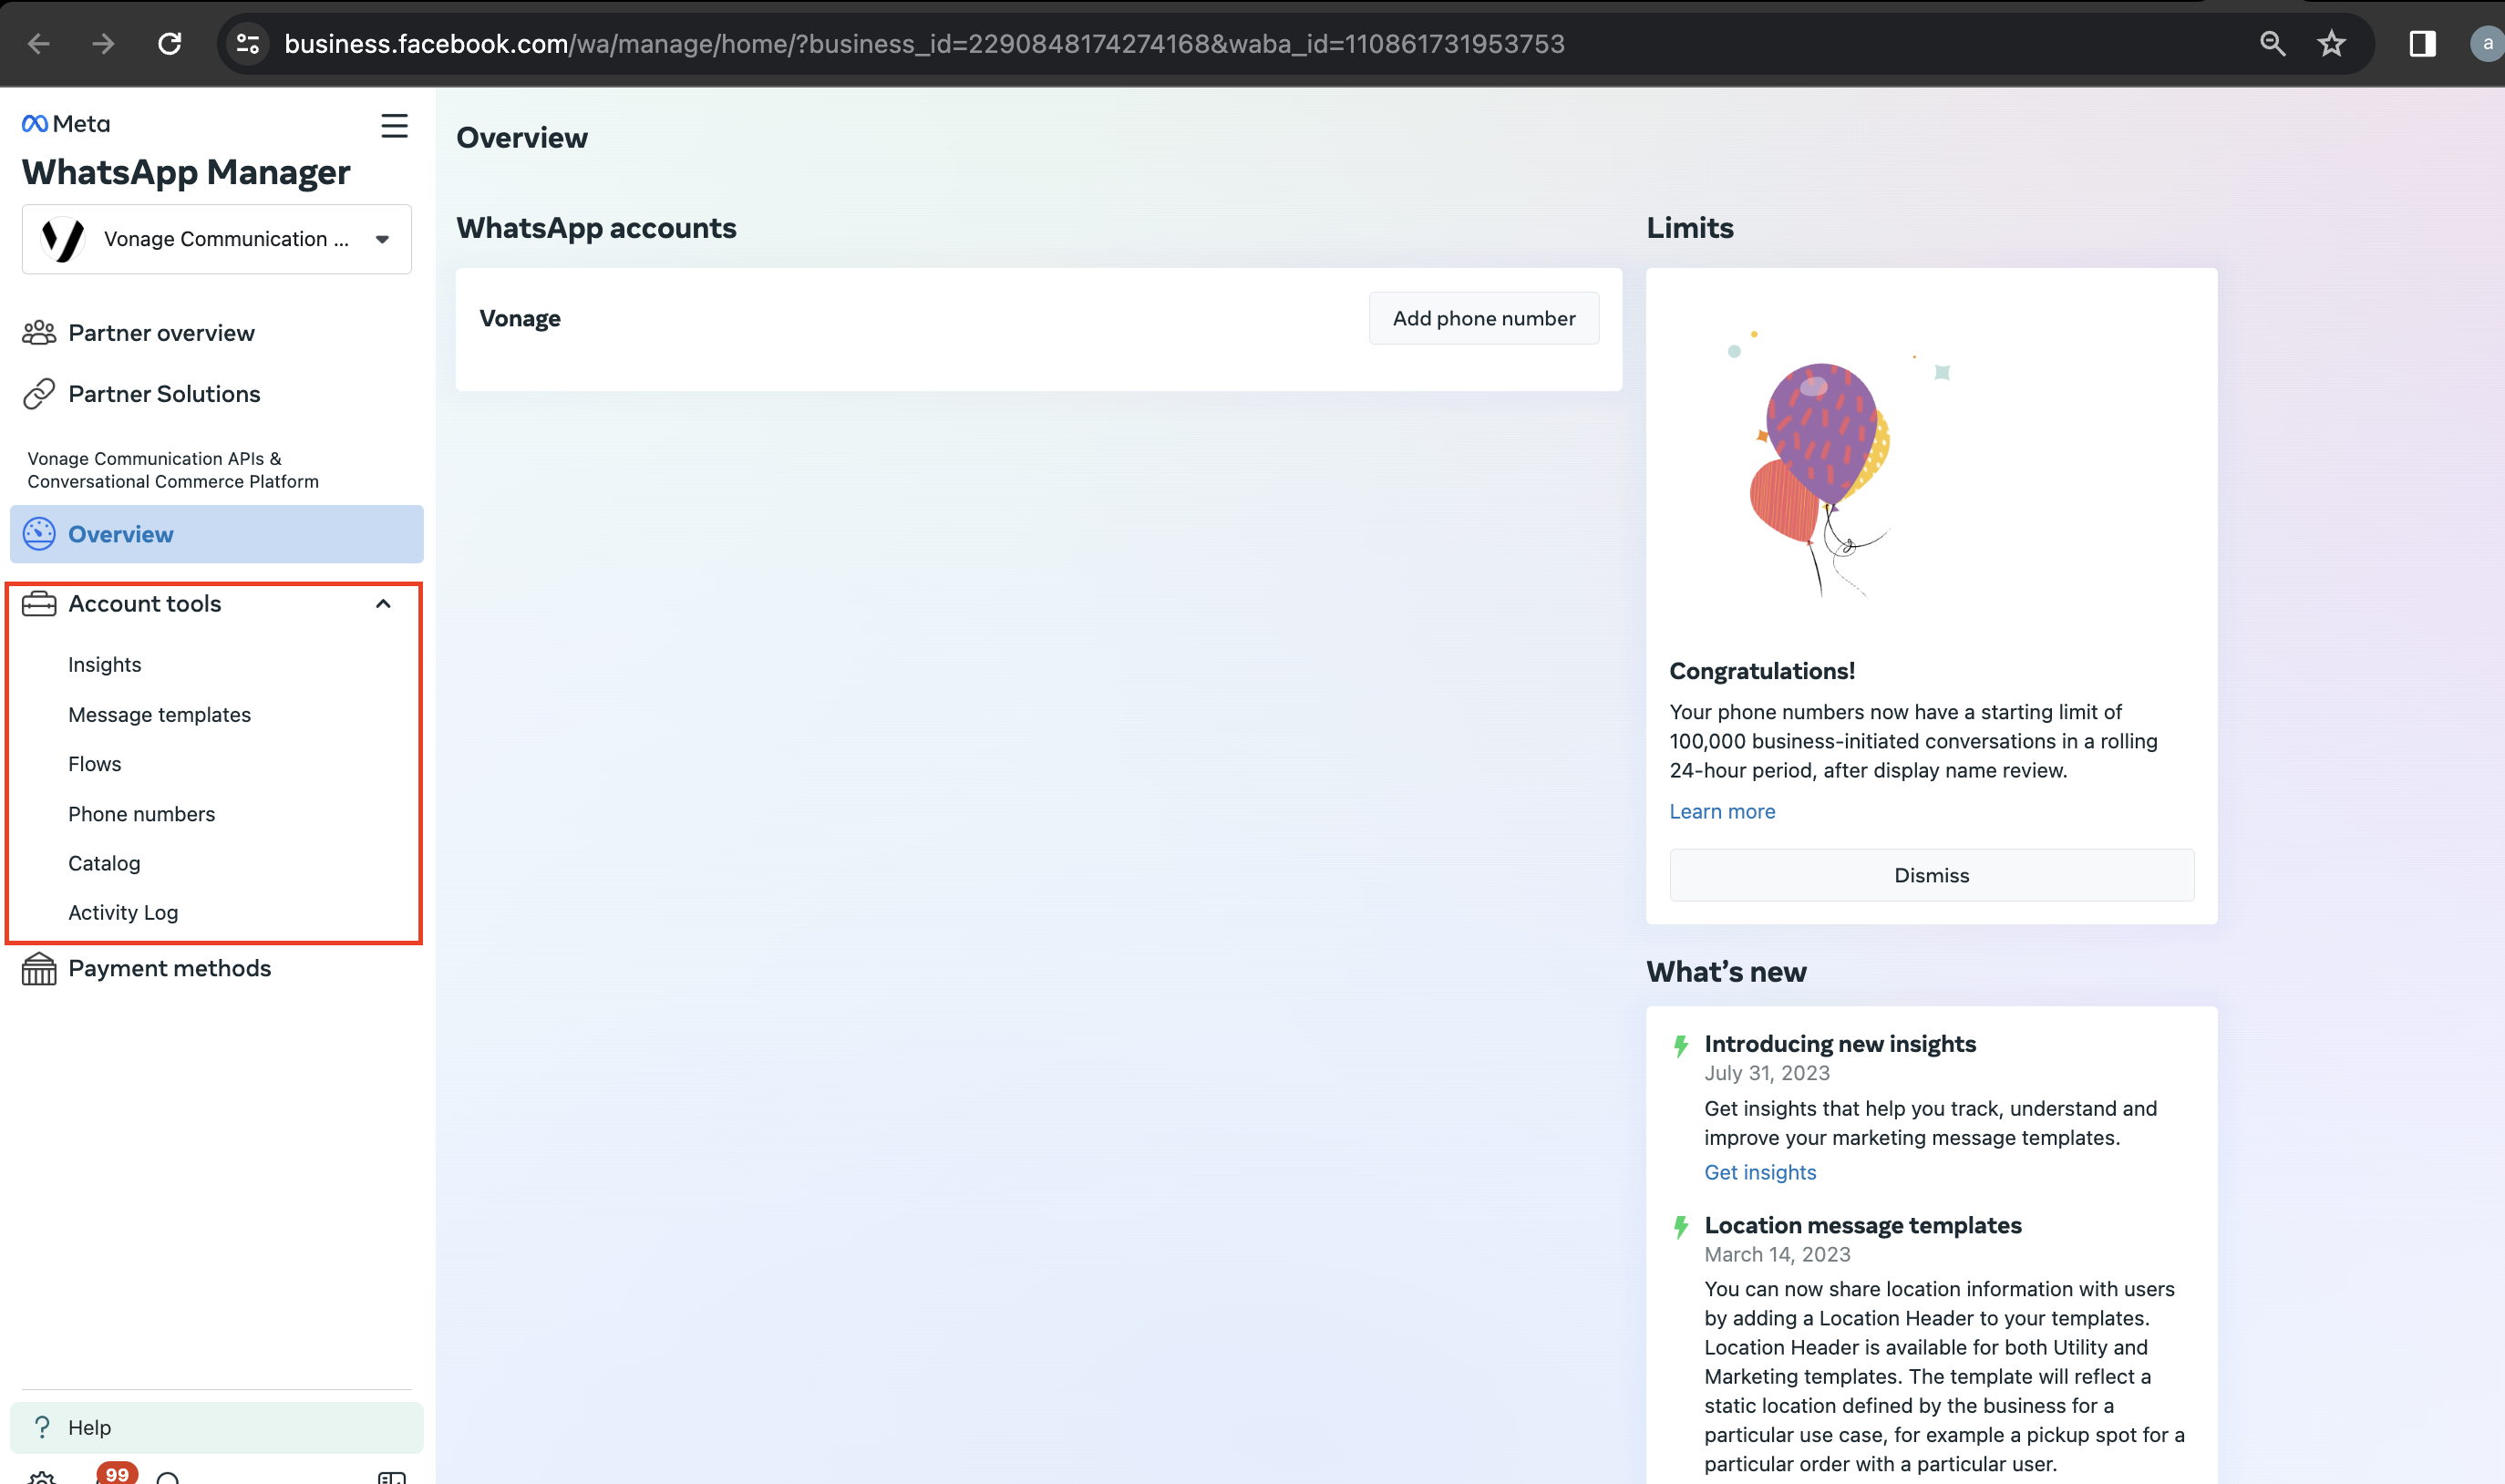This screenshot has height=1484, width=2505.
Task: Bookmark this page with star icon
Action: [2331, 43]
